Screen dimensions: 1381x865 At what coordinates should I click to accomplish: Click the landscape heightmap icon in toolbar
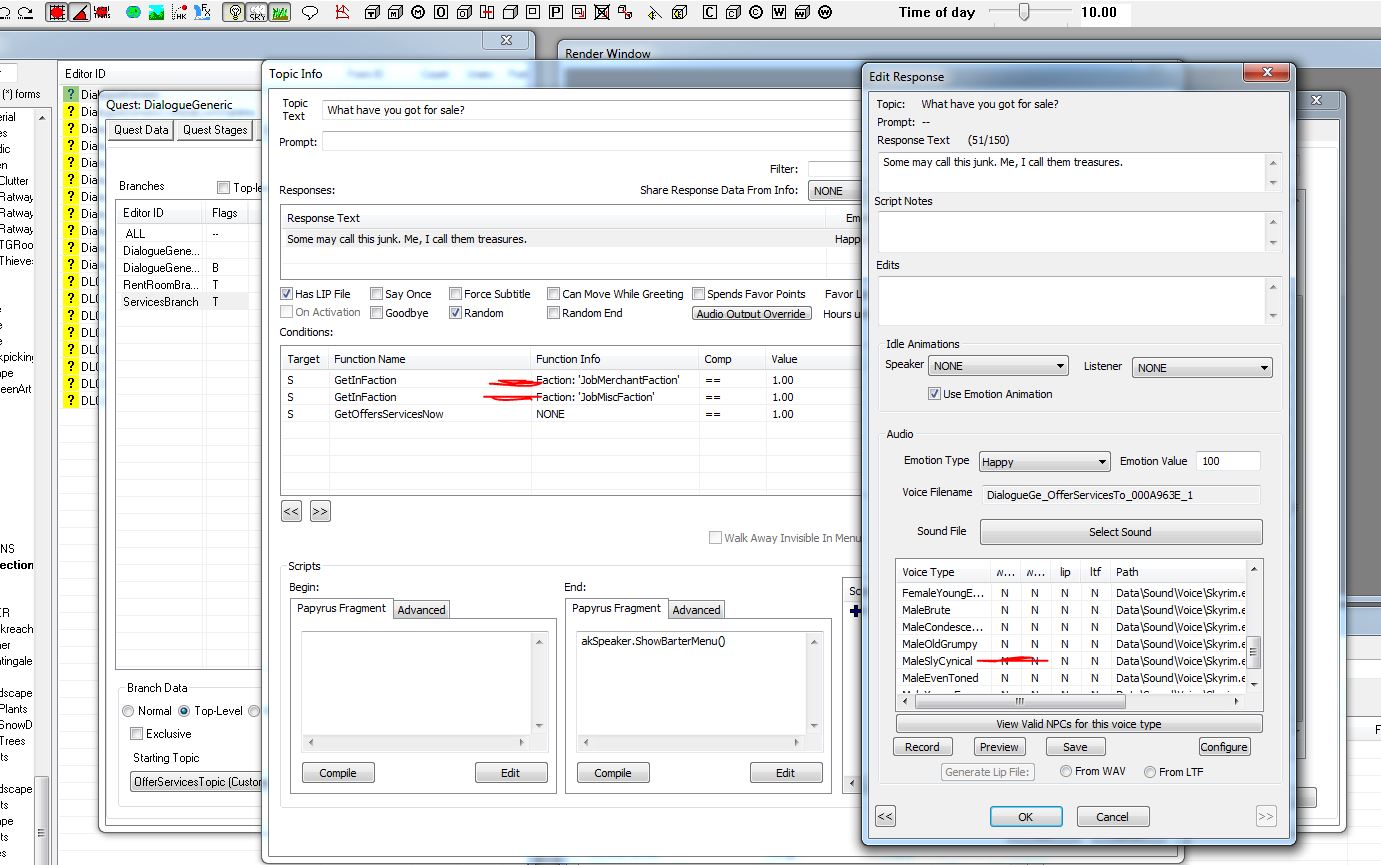157,13
